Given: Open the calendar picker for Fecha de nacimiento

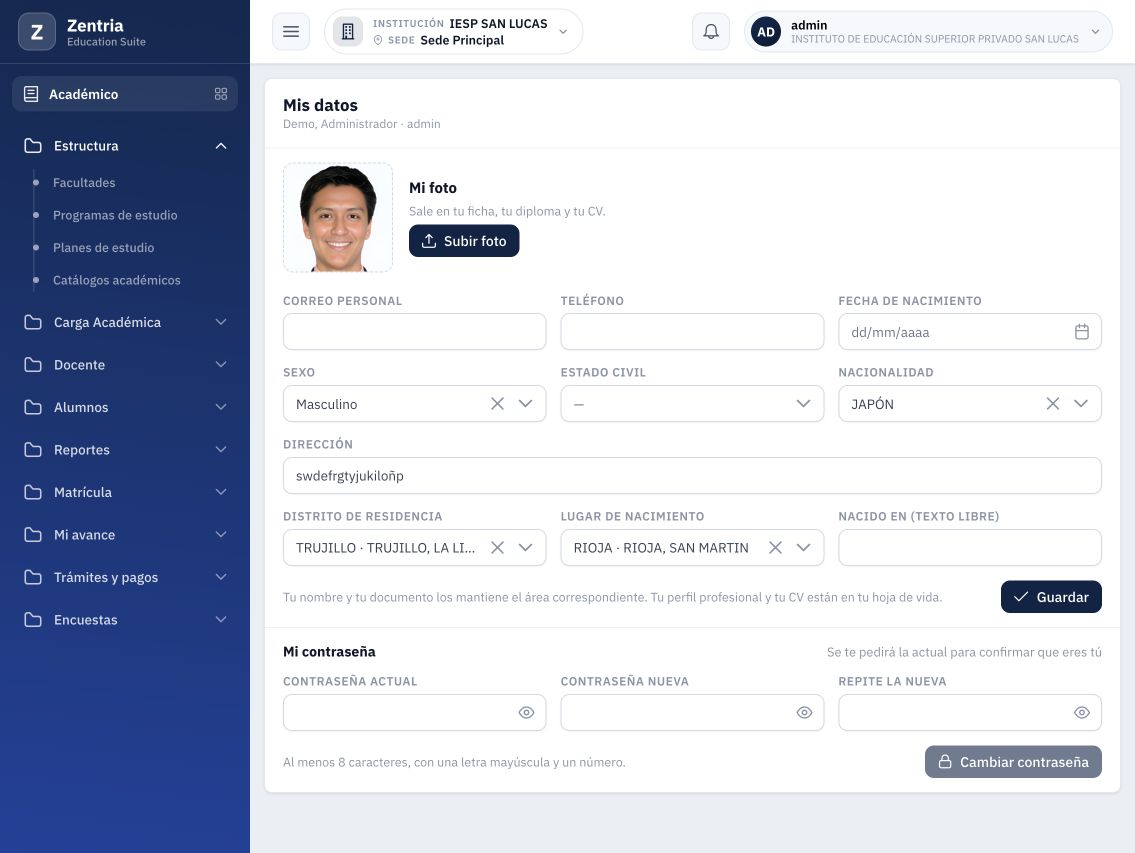Looking at the screenshot, I should click(1081, 332).
